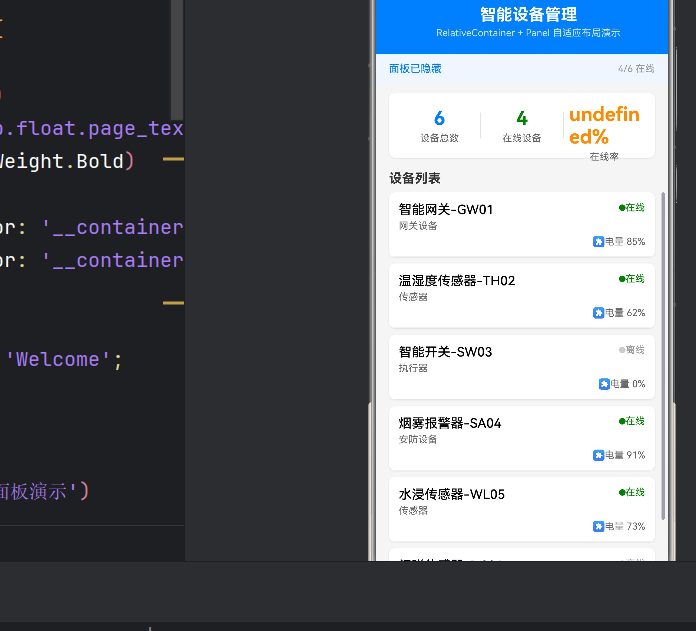Image resolution: width=696 pixels, height=631 pixels.
Task: Click the 4/6 在线 online count text
Action: click(x=636, y=69)
